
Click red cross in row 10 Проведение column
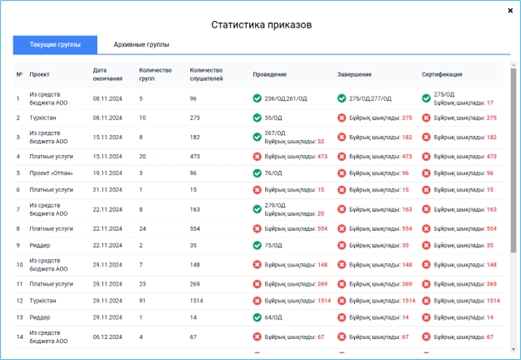[x=257, y=265]
